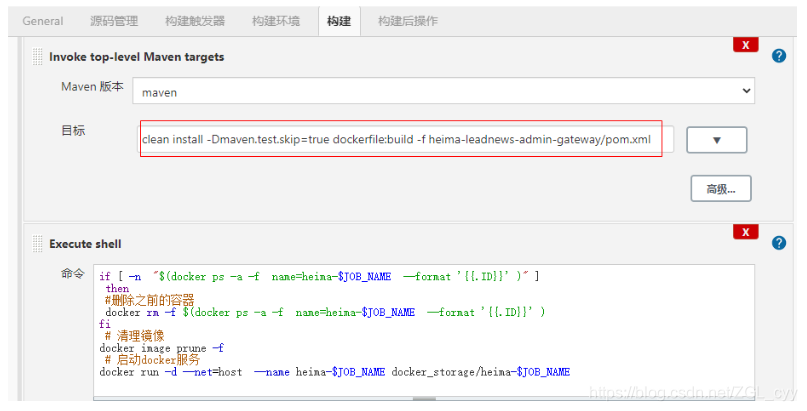807x411 pixels.
Task: Delete the Execute shell build step
Action: (x=745, y=232)
